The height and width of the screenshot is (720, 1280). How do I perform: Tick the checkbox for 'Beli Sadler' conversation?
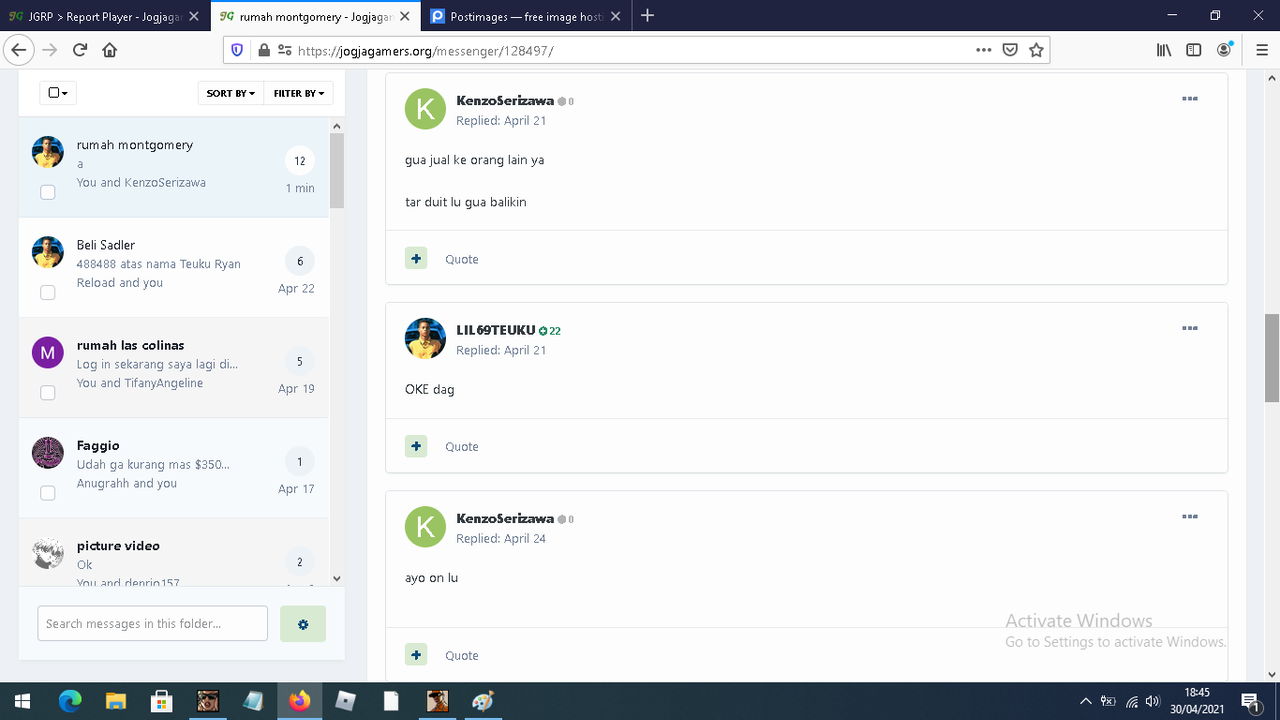pos(48,292)
